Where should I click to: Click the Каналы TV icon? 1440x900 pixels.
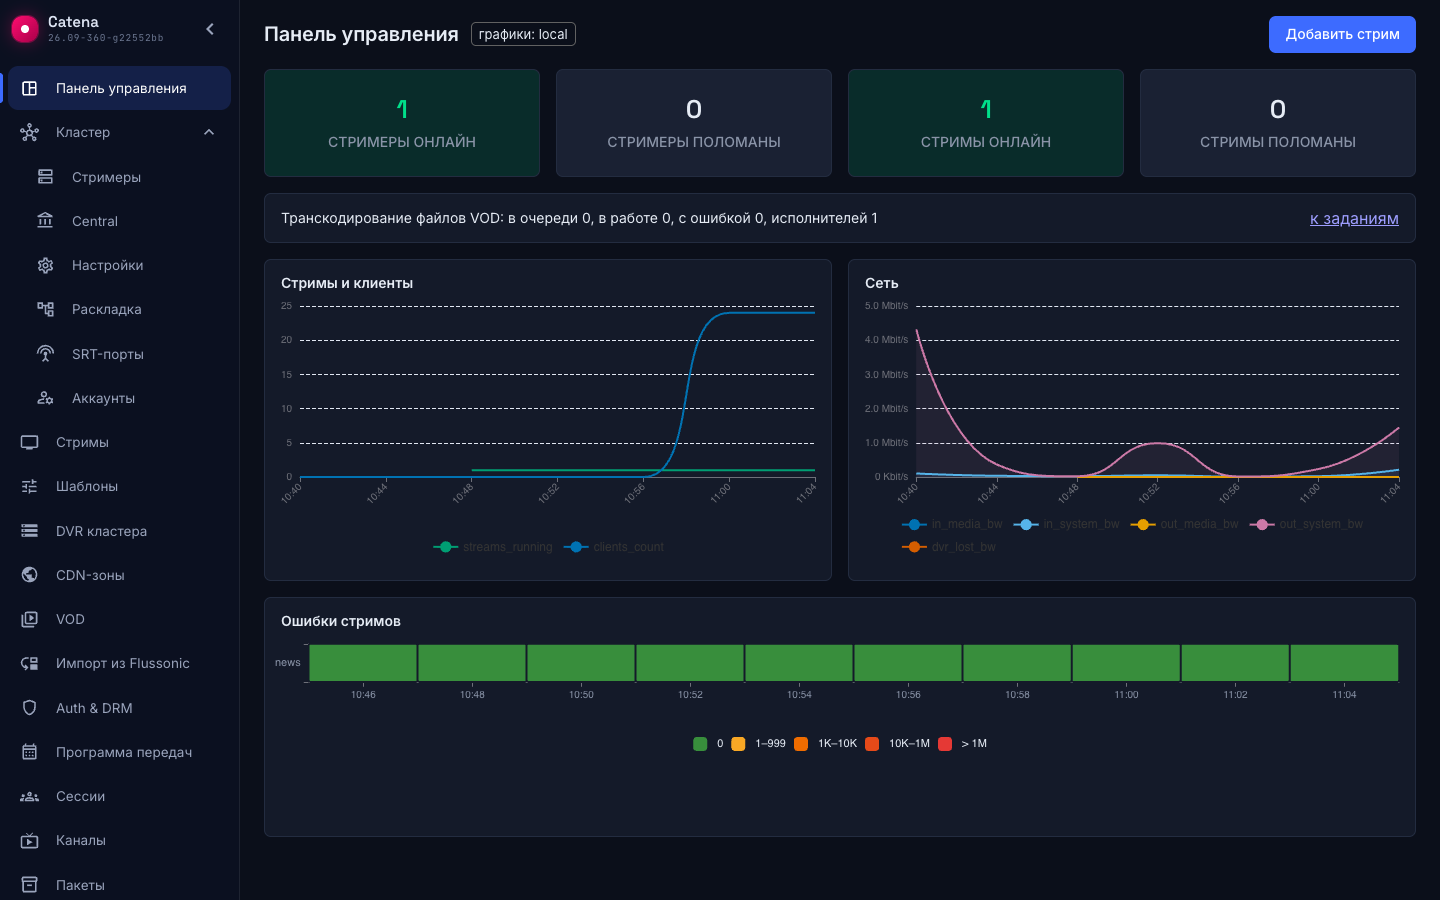[x=30, y=840]
